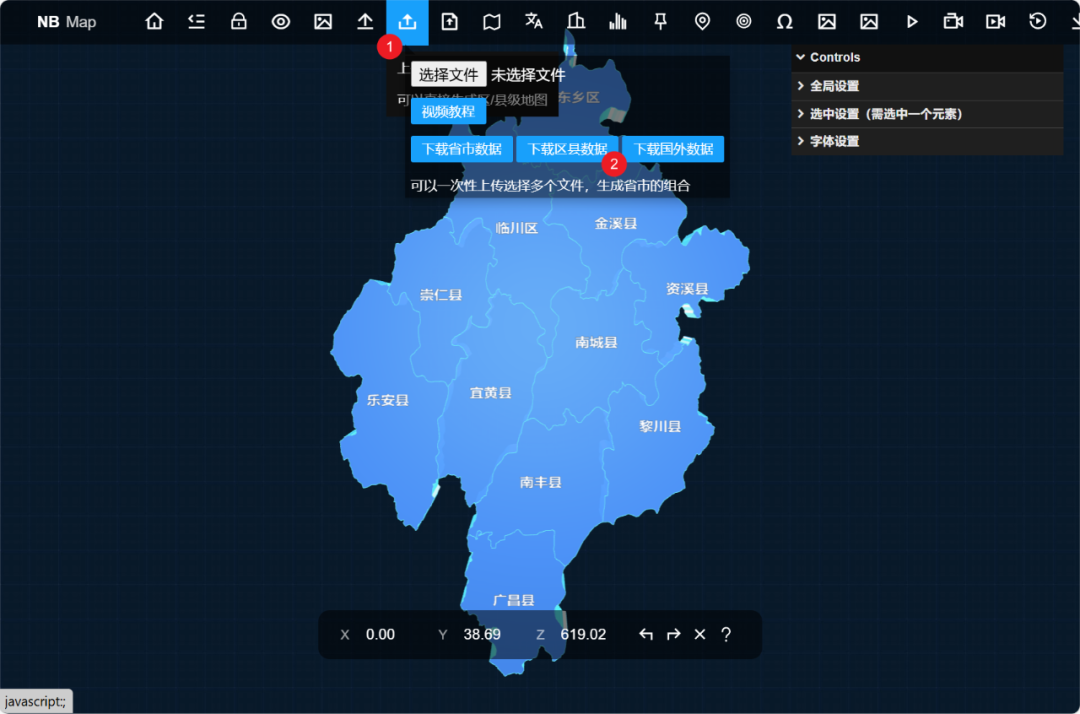This screenshot has width=1080, height=714.
Task: Click the image icon beside the eye icon
Action: point(323,21)
